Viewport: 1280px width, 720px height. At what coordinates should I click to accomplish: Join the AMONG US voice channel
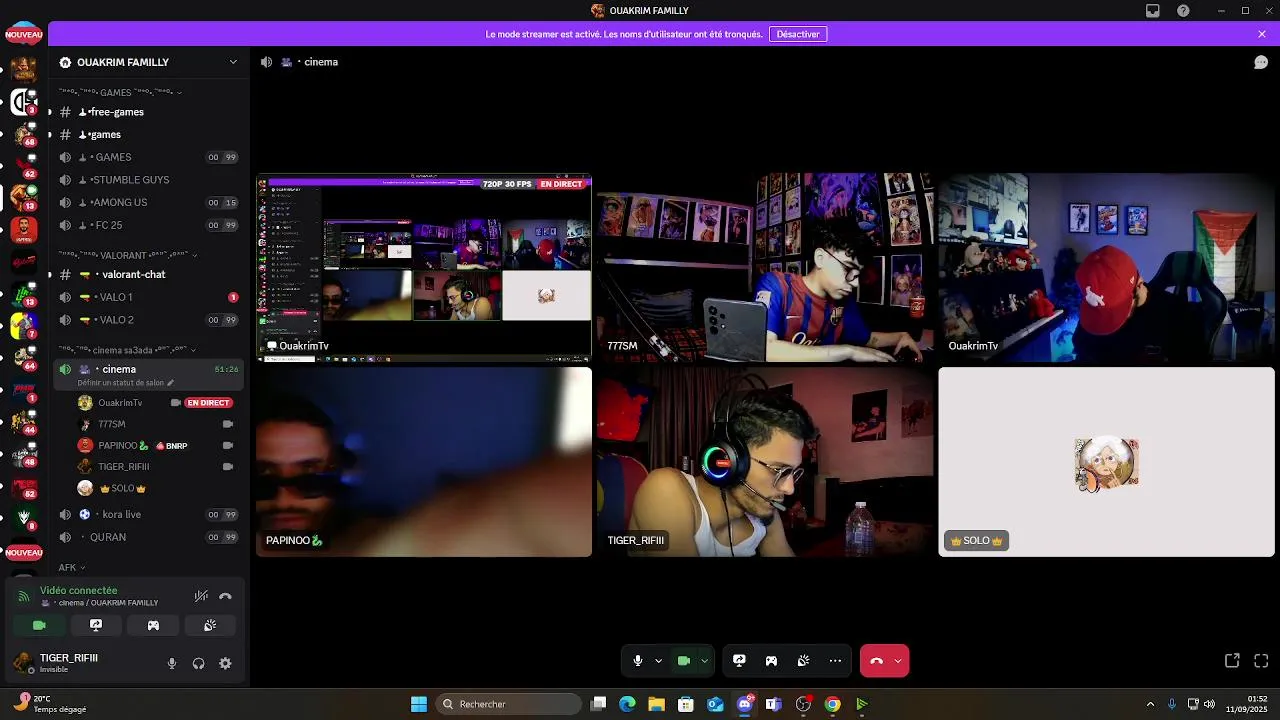[149, 202]
